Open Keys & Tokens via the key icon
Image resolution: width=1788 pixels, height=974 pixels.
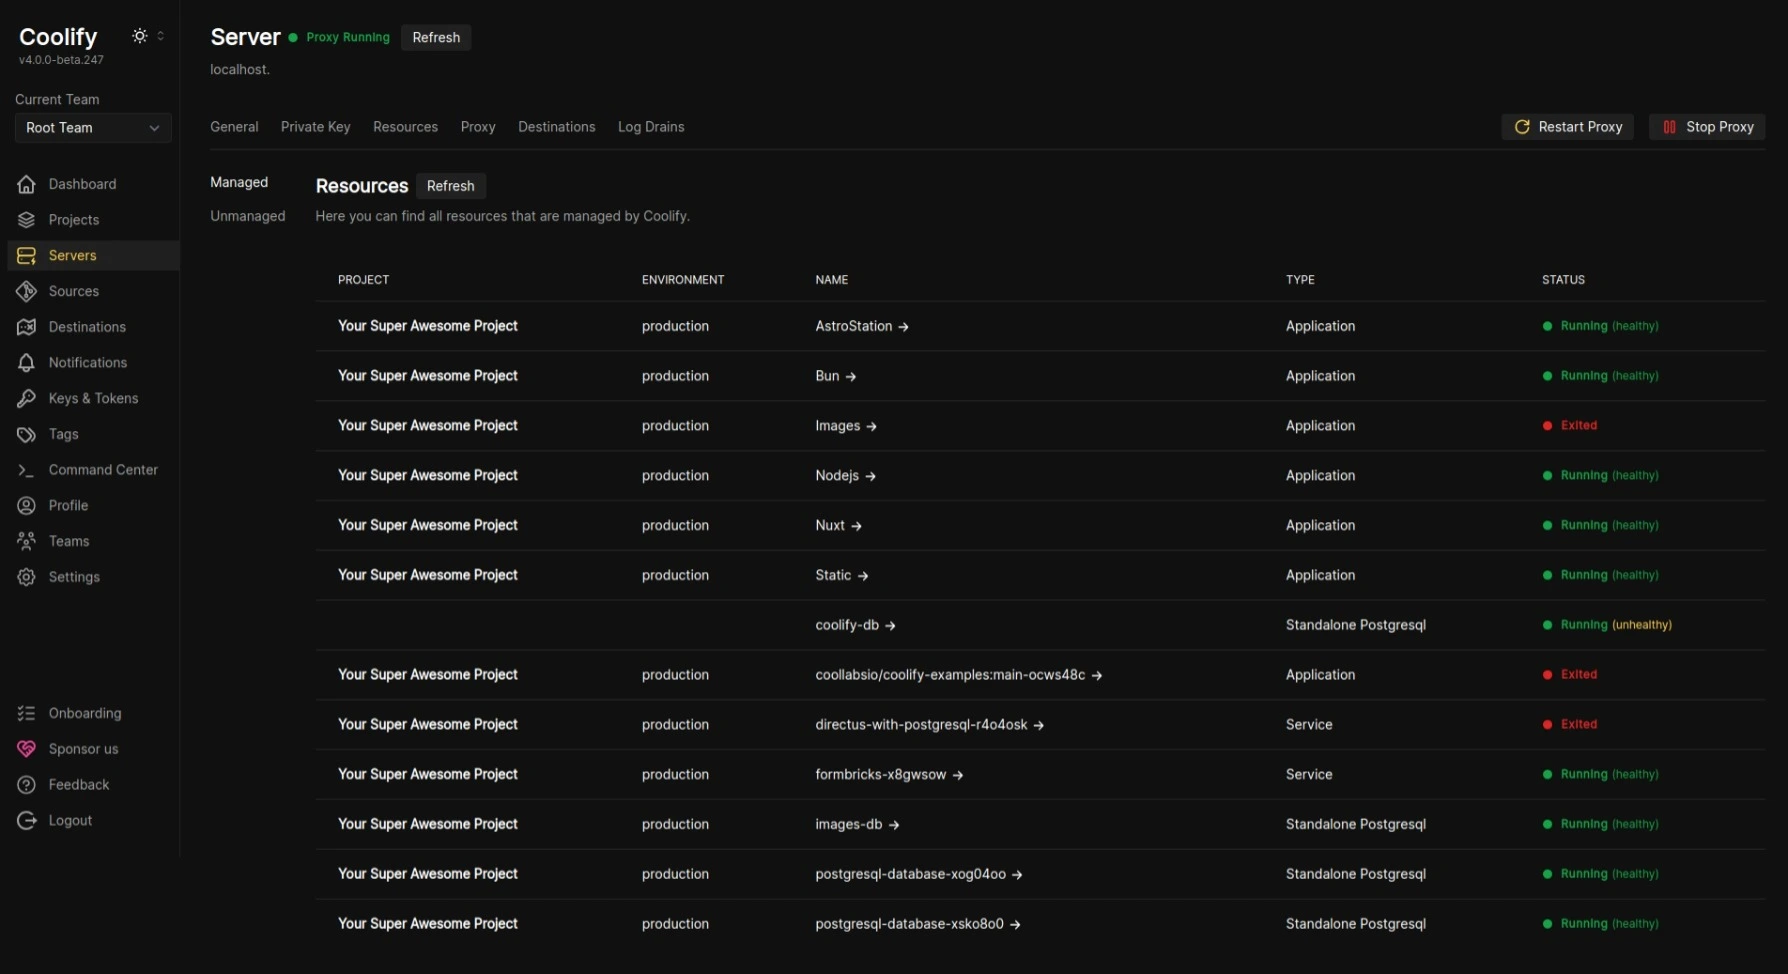[x=25, y=398]
